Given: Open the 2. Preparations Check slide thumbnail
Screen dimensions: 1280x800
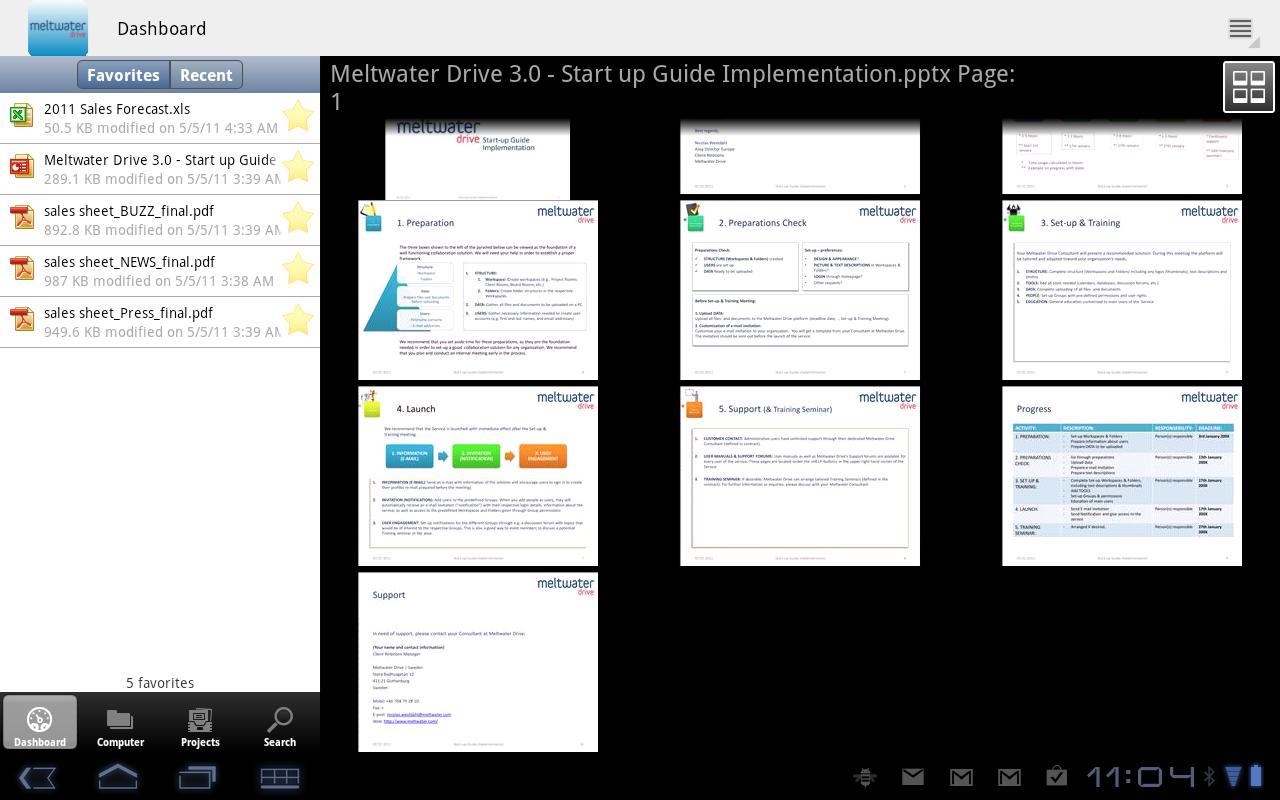Looking at the screenshot, I should [x=800, y=290].
